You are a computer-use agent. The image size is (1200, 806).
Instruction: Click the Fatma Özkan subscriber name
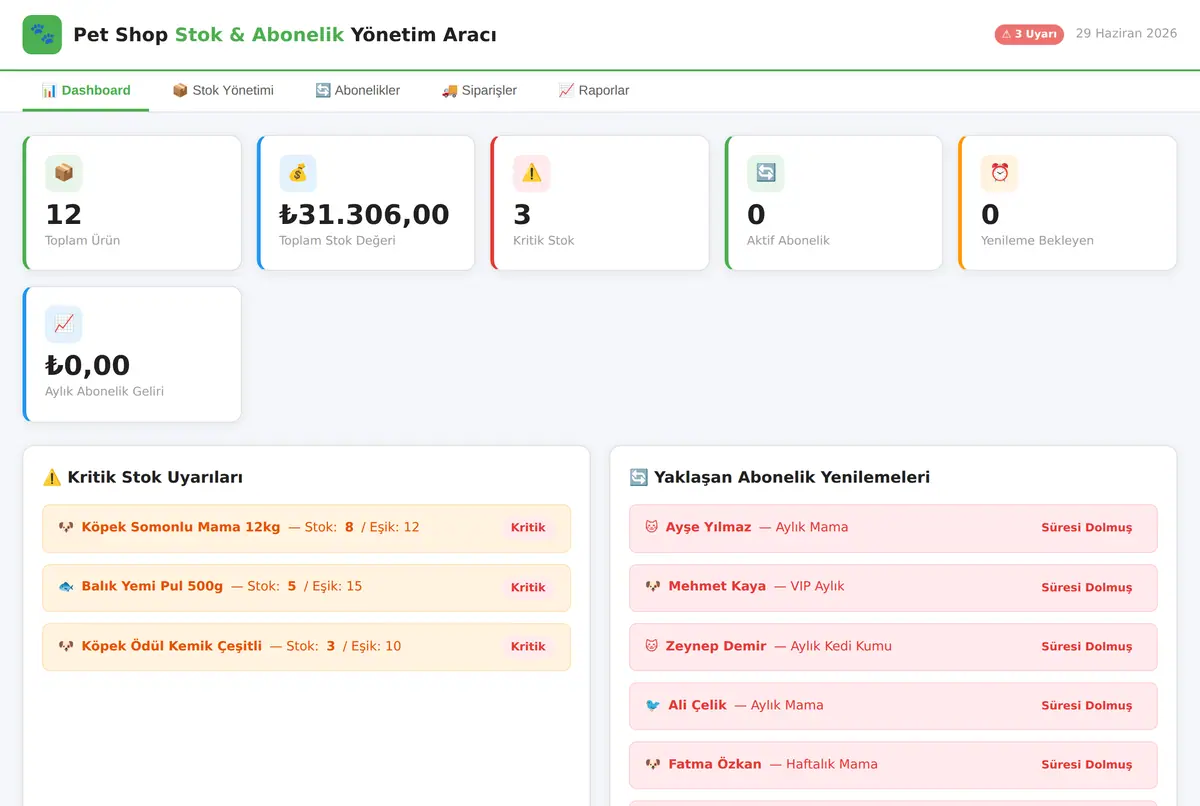point(715,764)
